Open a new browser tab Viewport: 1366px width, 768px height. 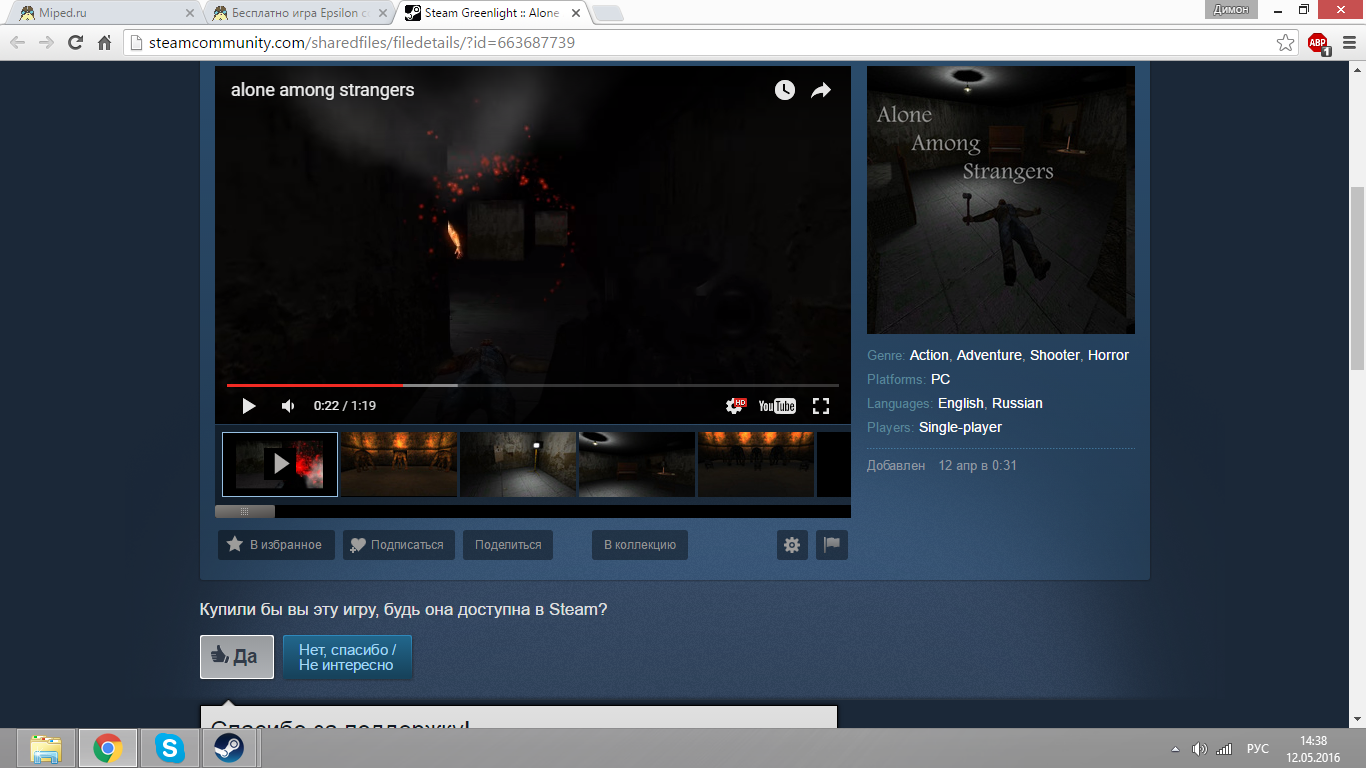[x=607, y=13]
